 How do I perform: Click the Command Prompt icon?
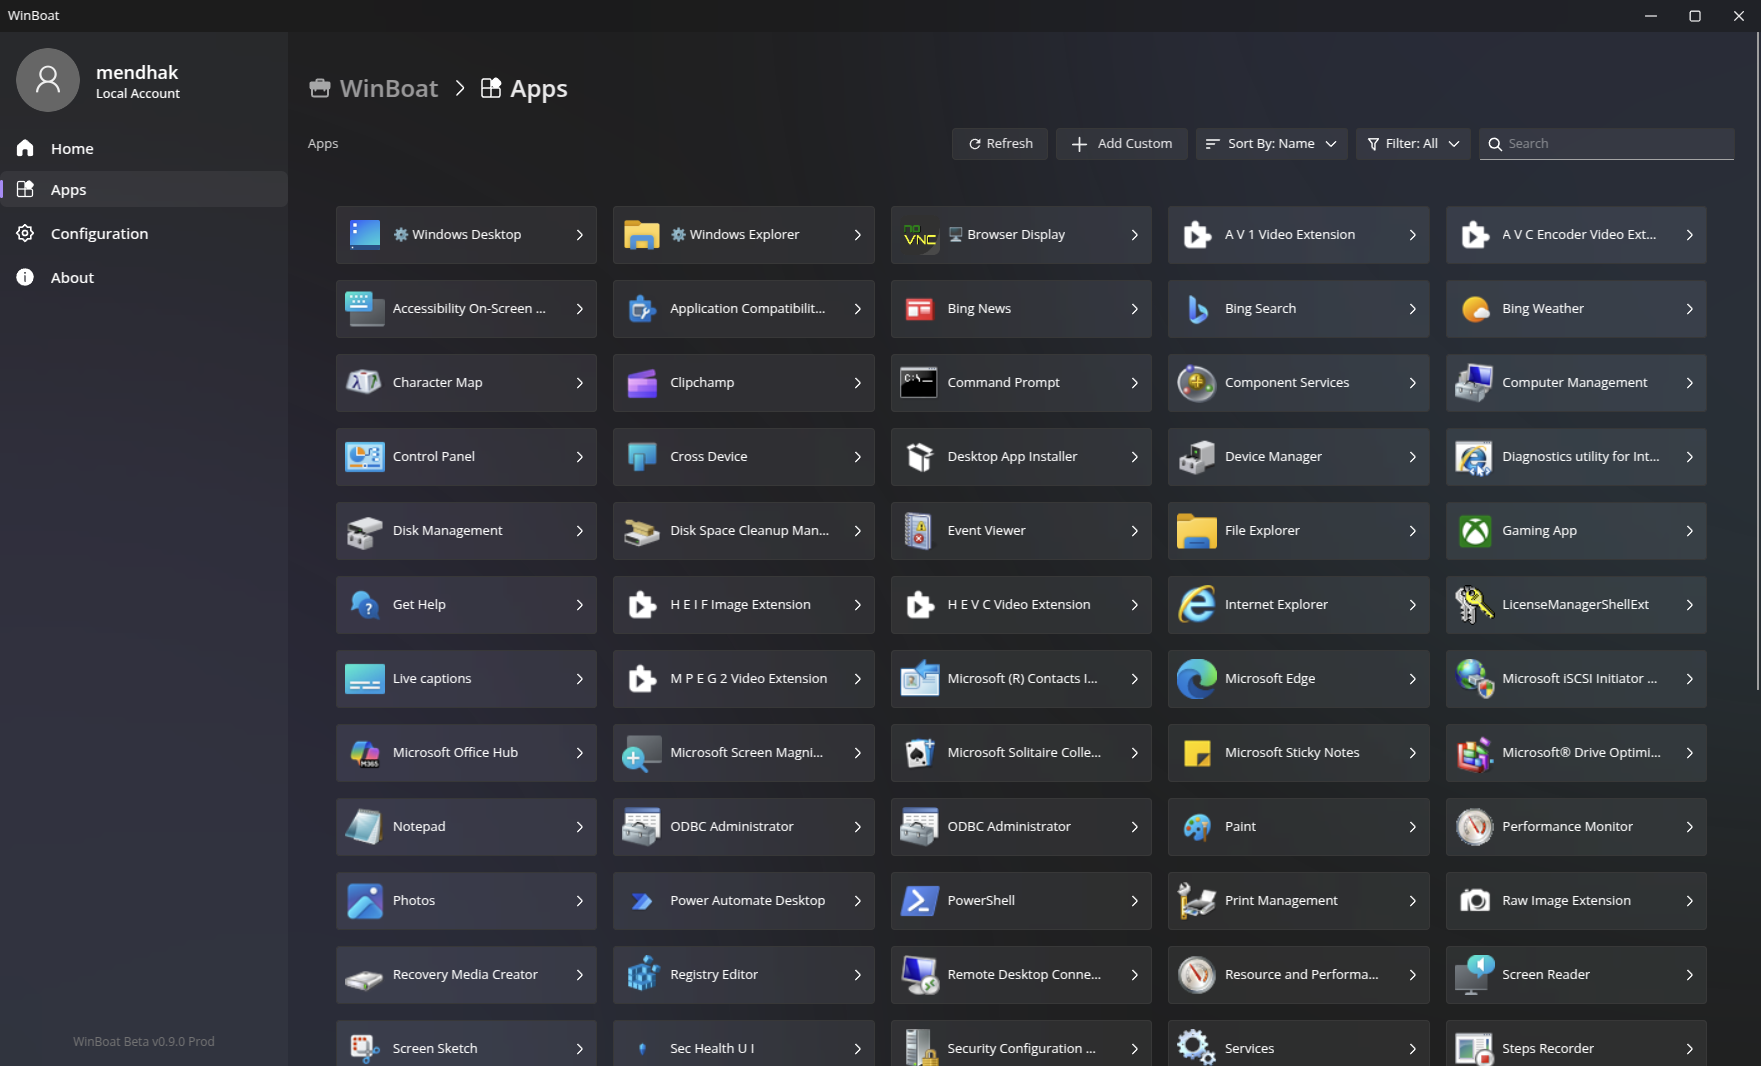point(918,383)
